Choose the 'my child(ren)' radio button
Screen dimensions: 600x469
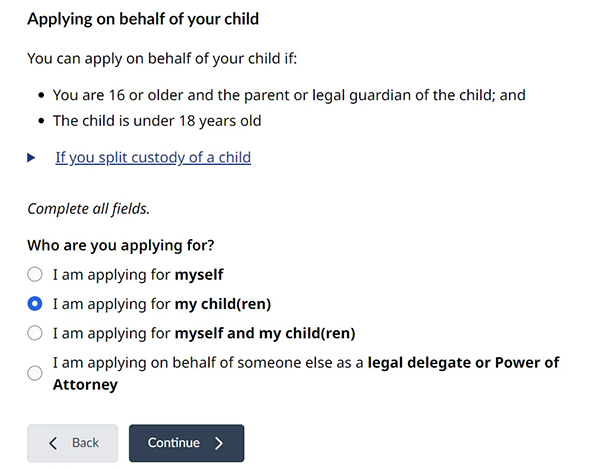(35, 304)
